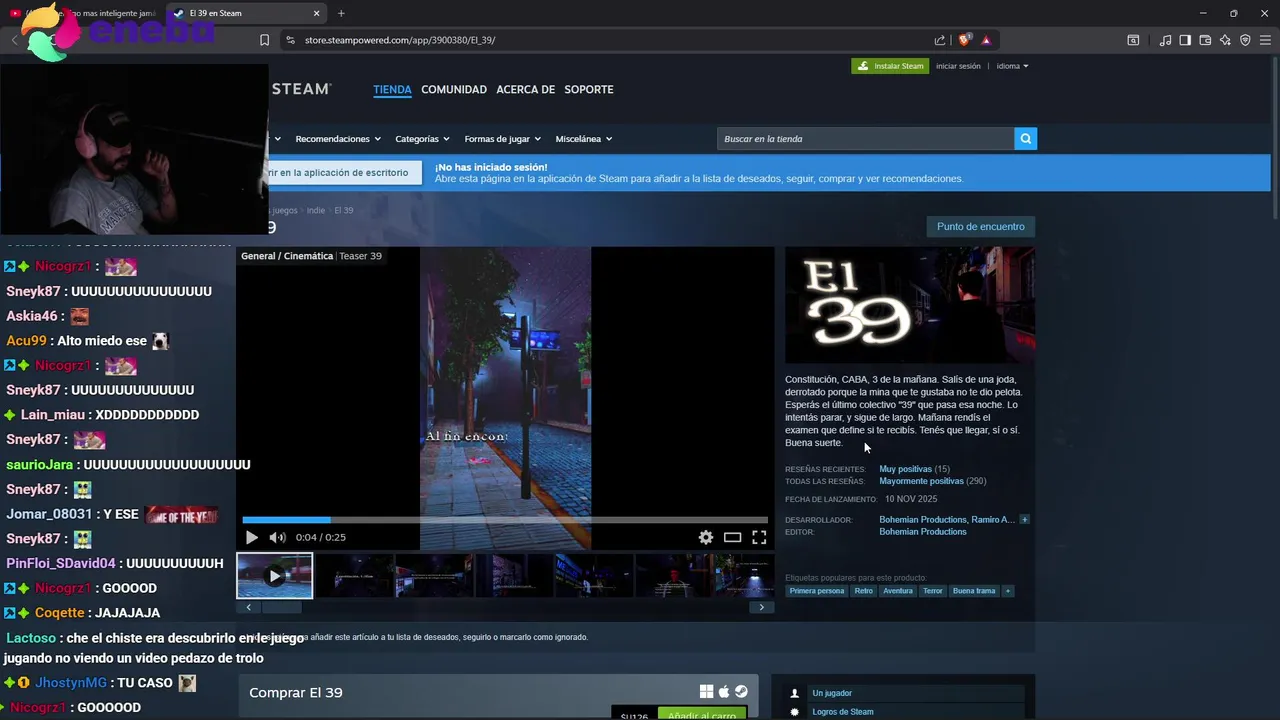Open the Brave Wallet icon
Viewport: 1280px width, 720px height.
[x=1205, y=40]
